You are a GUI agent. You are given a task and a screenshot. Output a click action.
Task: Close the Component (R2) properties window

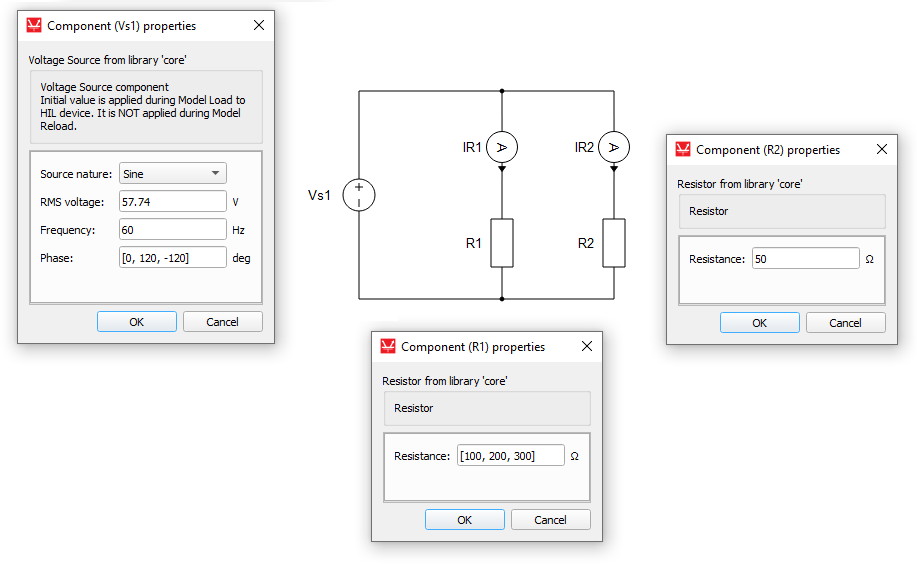point(881,150)
